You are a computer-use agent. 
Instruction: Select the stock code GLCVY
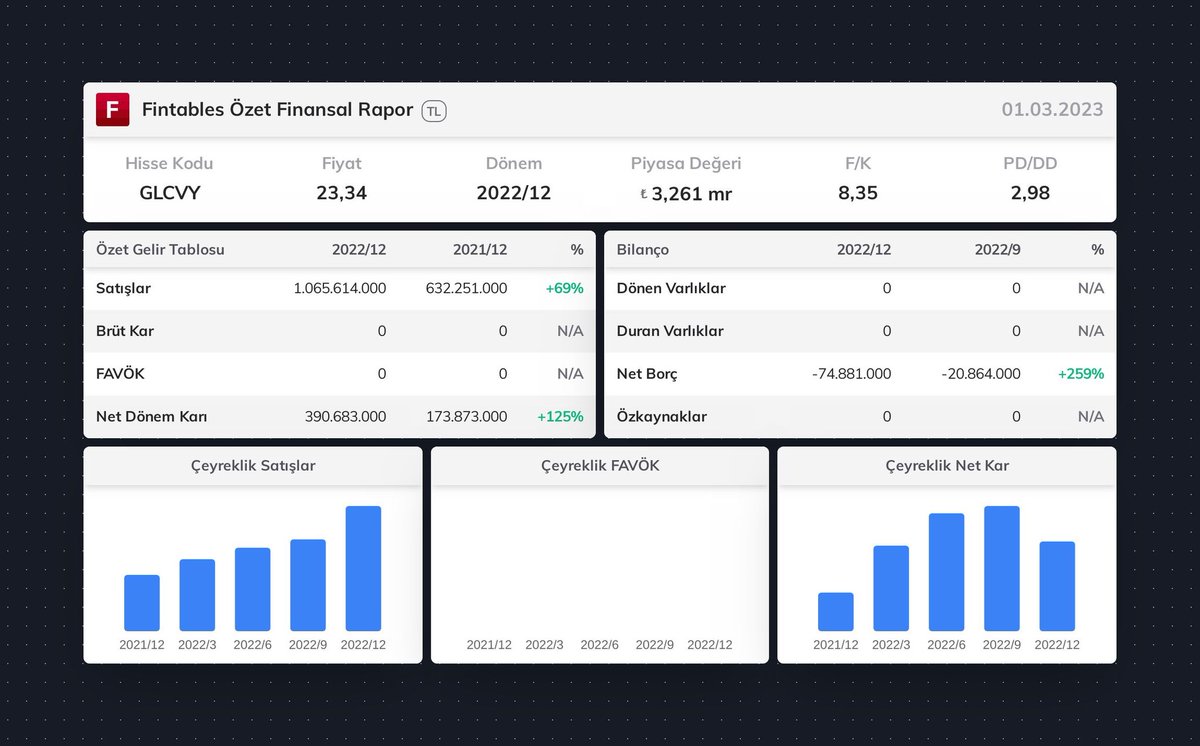pyautogui.click(x=170, y=193)
